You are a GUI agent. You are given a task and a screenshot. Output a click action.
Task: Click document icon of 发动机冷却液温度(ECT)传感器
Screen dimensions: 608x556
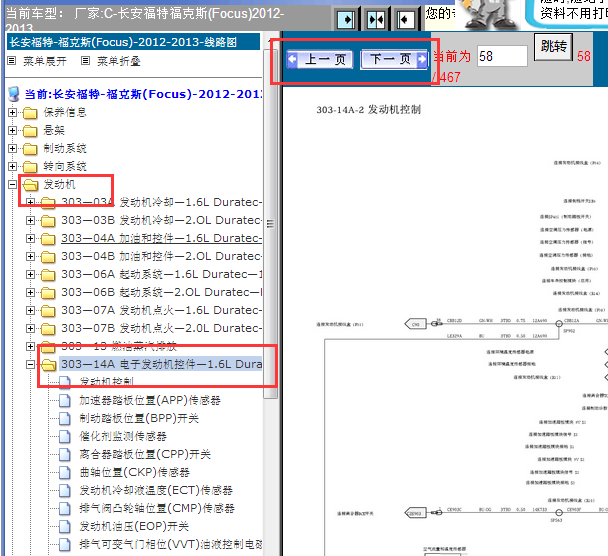(65, 490)
